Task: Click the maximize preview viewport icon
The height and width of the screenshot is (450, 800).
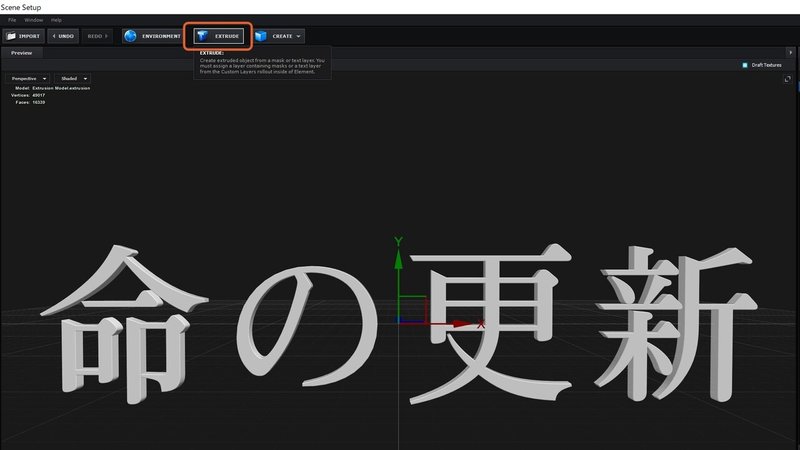Action: coord(788,79)
